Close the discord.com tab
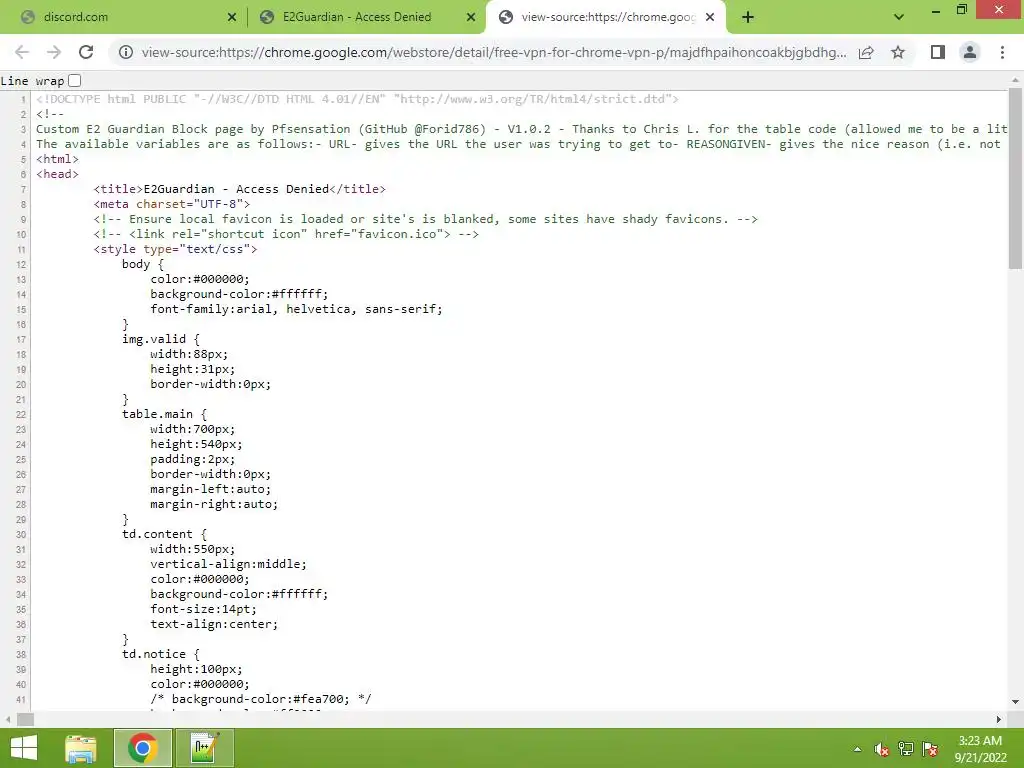The image size is (1024, 768). pyautogui.click(x=232, y=18)
